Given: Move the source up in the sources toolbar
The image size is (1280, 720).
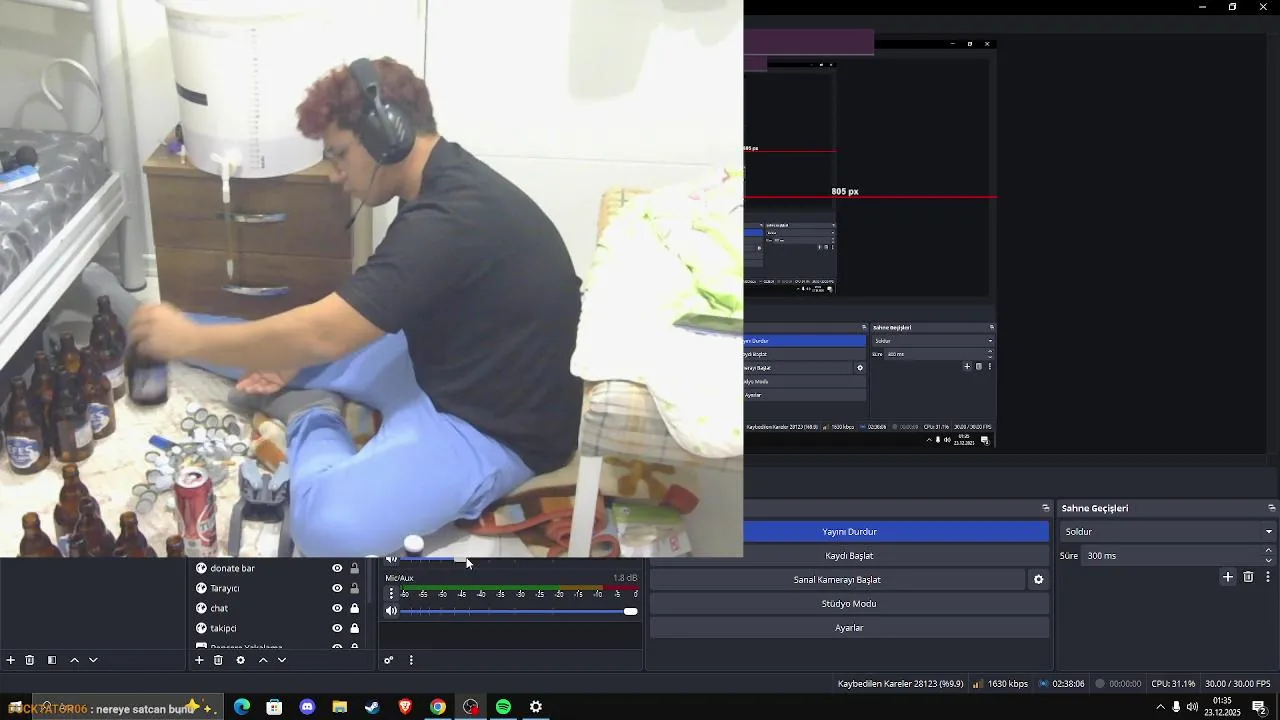Looking at the screenshot, I should click(x=263, y=660).
